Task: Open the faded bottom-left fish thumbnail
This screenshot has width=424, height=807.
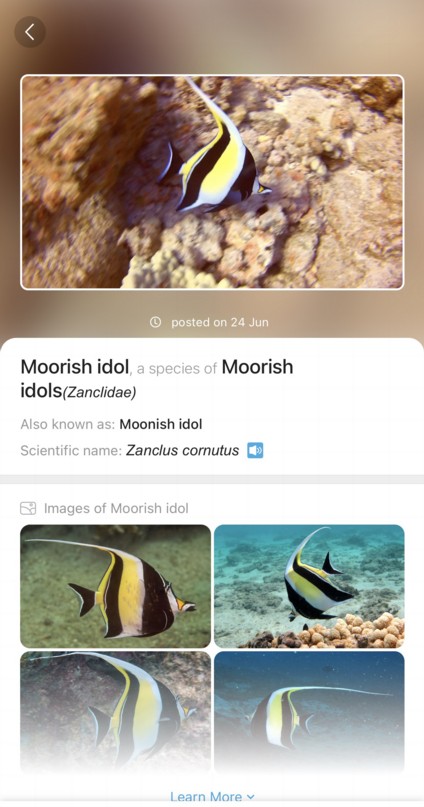Action: tap(116, 712)
